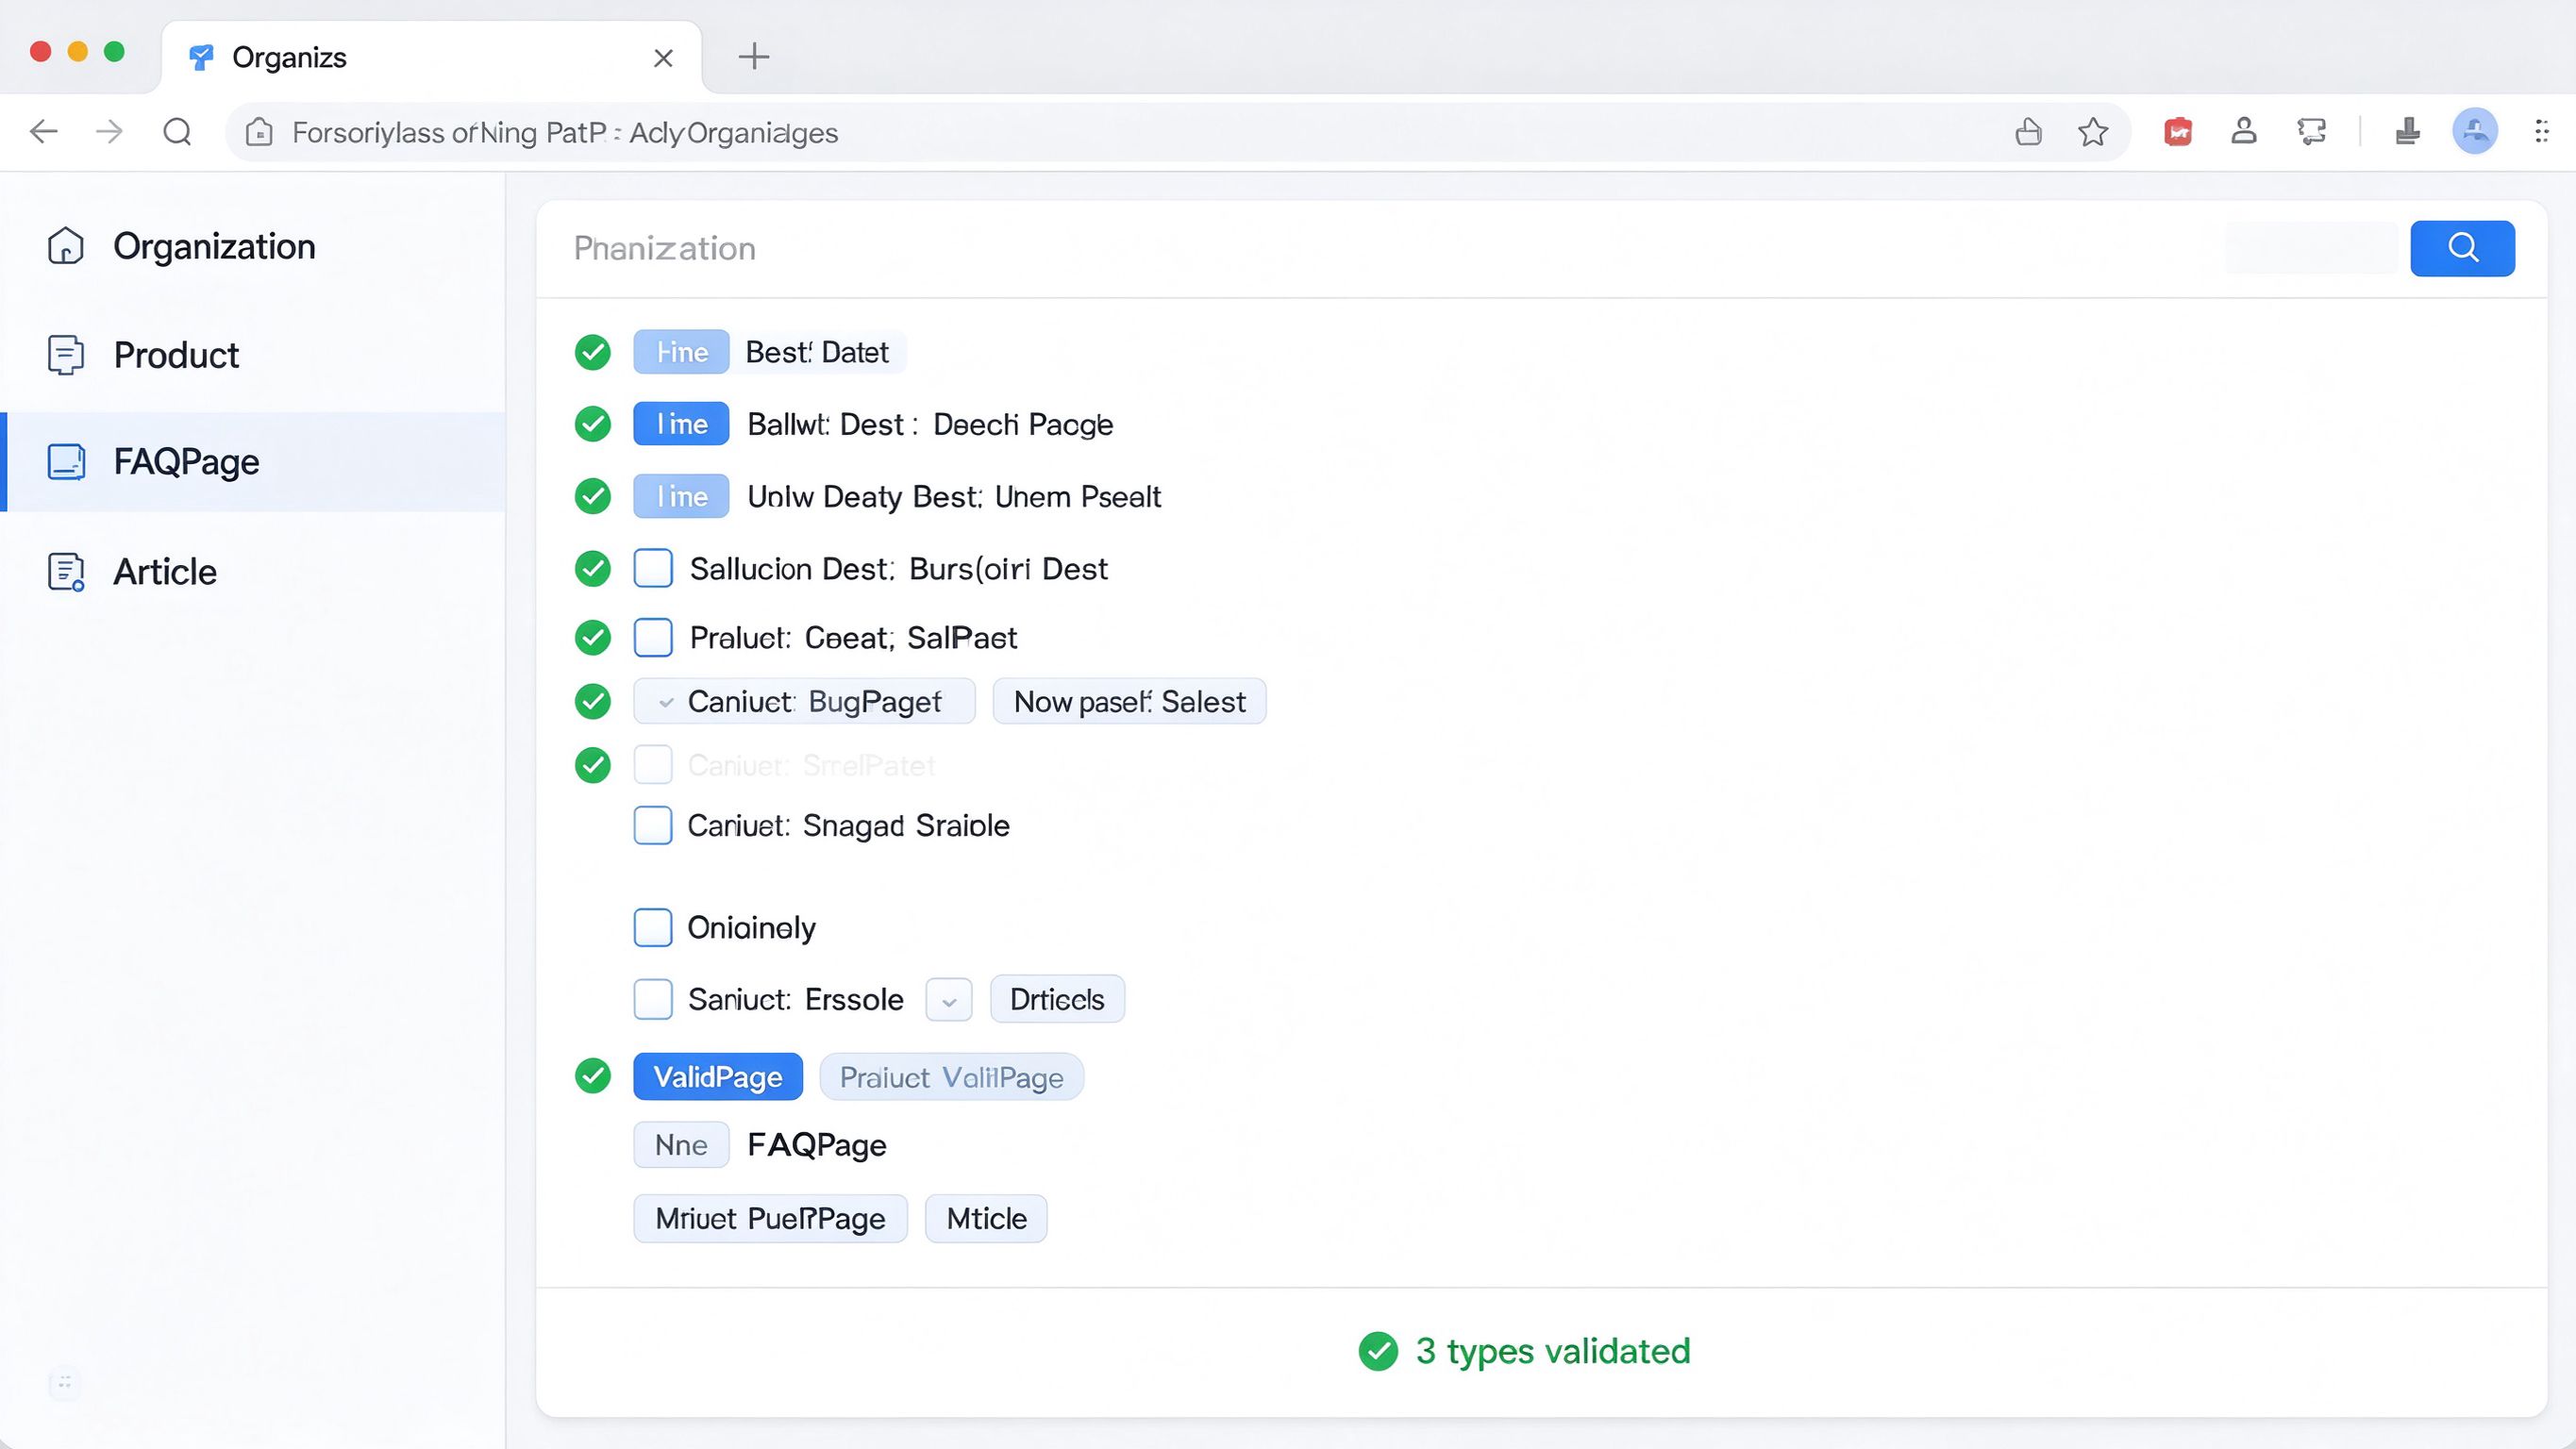Screen dimensions: 2576x1449
Task: Expand the Caniuct BugPaget dropdown
Action: [x=804, y=701]
